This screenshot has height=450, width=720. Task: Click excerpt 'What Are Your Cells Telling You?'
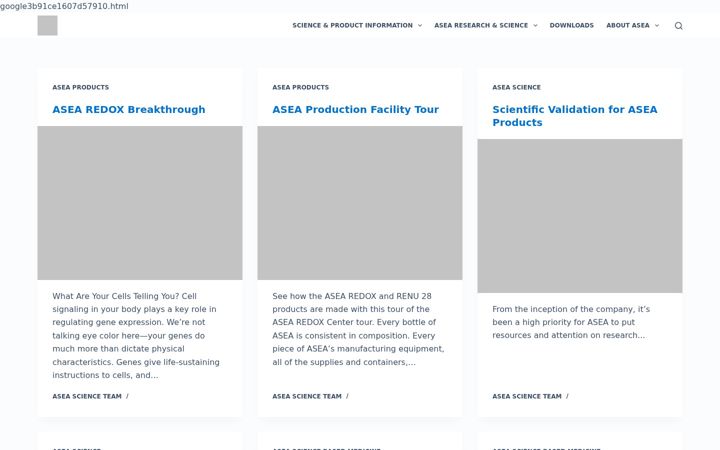point(136,336)
